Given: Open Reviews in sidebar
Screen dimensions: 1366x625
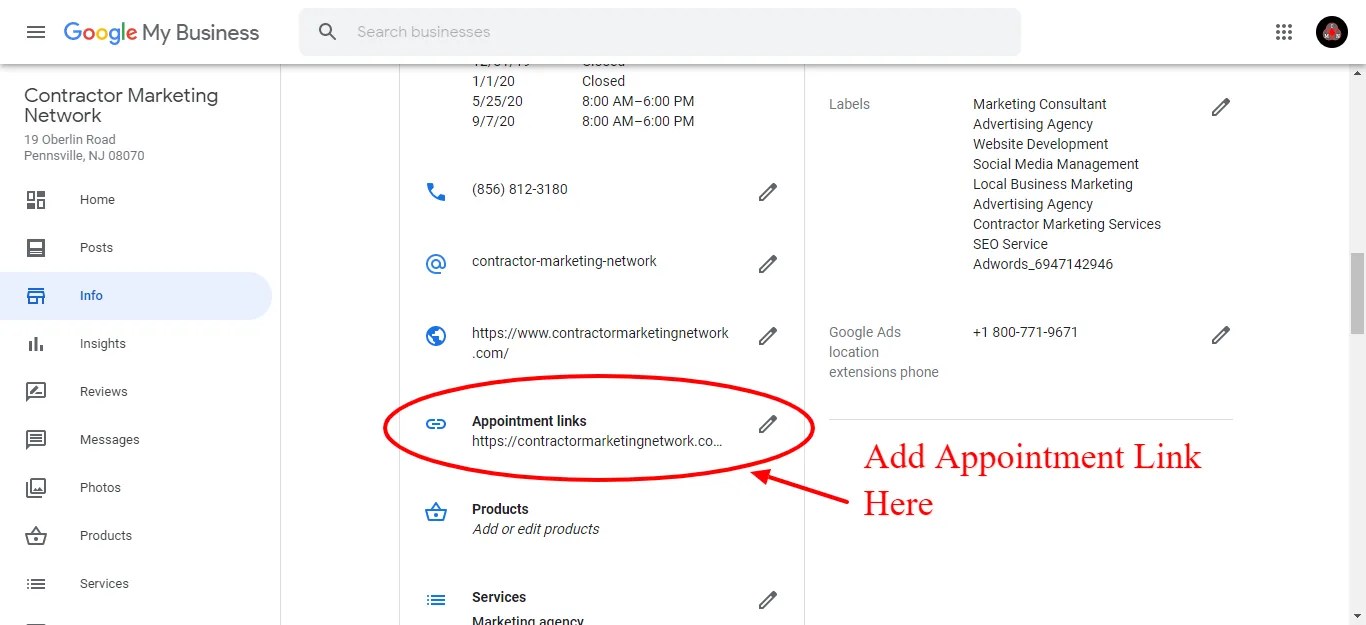Looking at the screenshot, I should coord(136,392).
